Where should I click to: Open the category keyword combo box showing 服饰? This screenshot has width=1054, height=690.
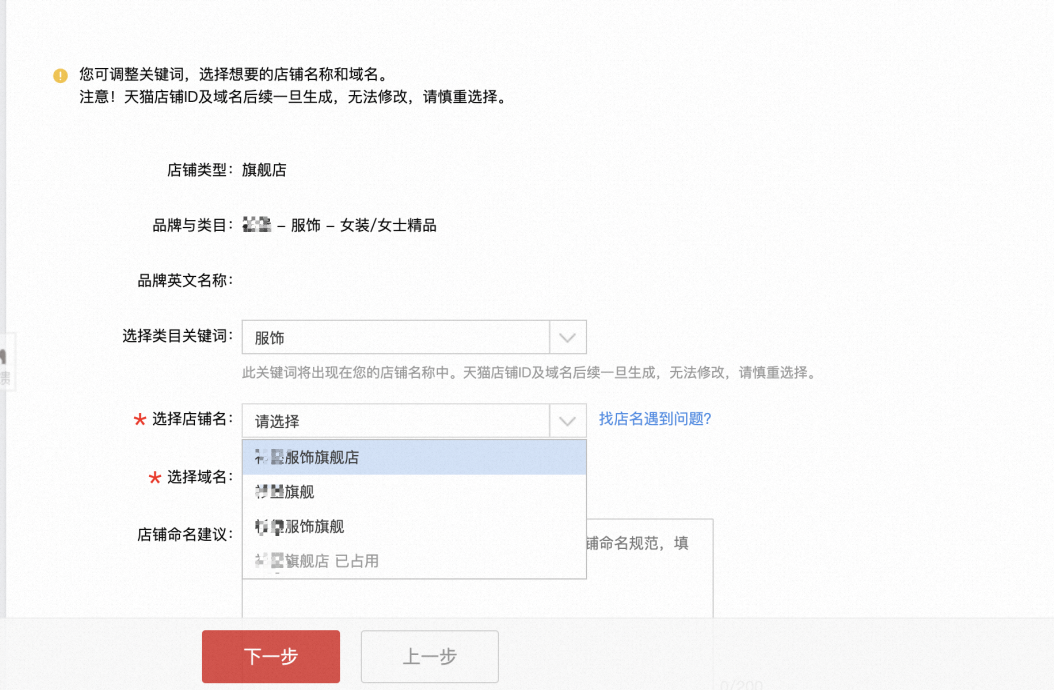click(400, 337)
